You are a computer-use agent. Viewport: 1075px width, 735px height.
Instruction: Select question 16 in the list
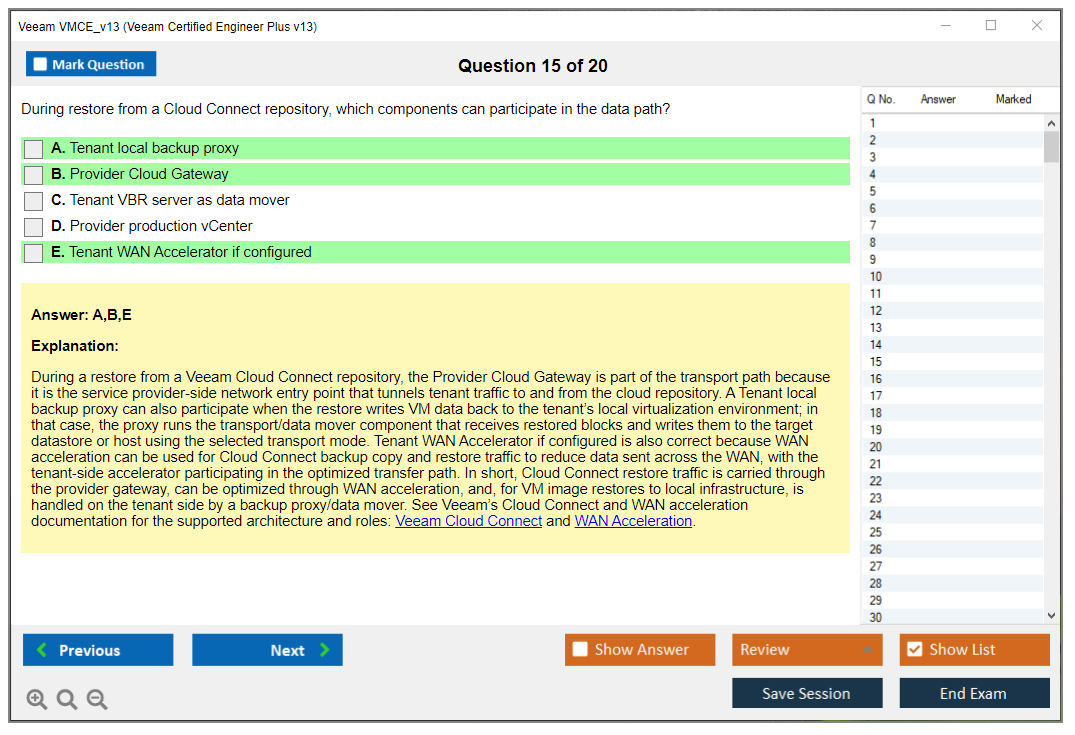pyautogui.click(x=952, y=379)
